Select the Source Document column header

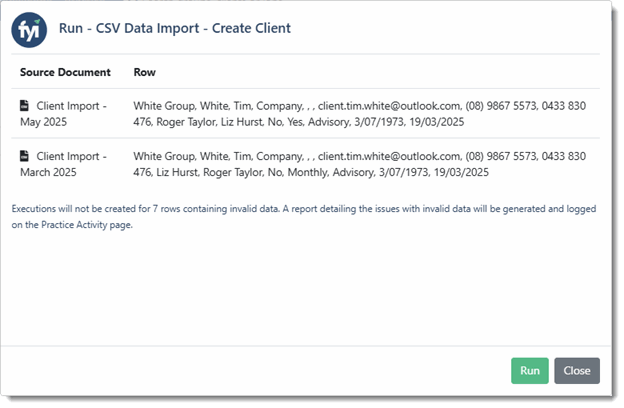[x=65, y=72]
